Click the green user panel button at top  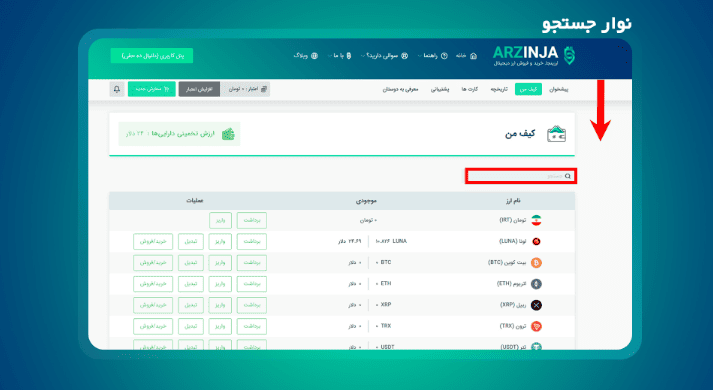click(x=152, y=55)
